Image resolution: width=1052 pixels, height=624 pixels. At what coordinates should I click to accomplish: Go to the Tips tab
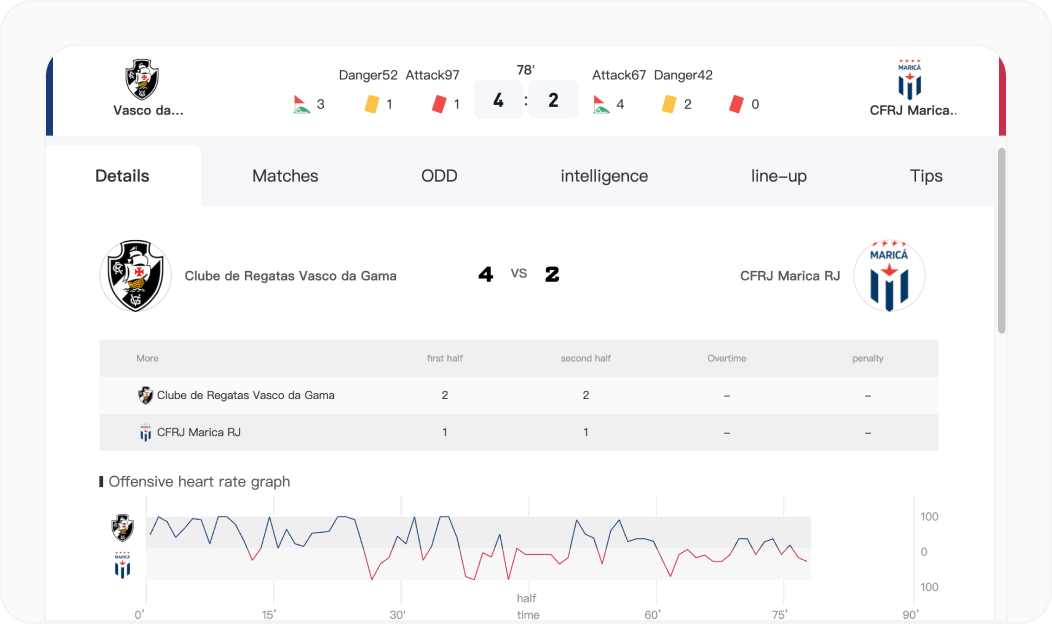tap(926, 176)
